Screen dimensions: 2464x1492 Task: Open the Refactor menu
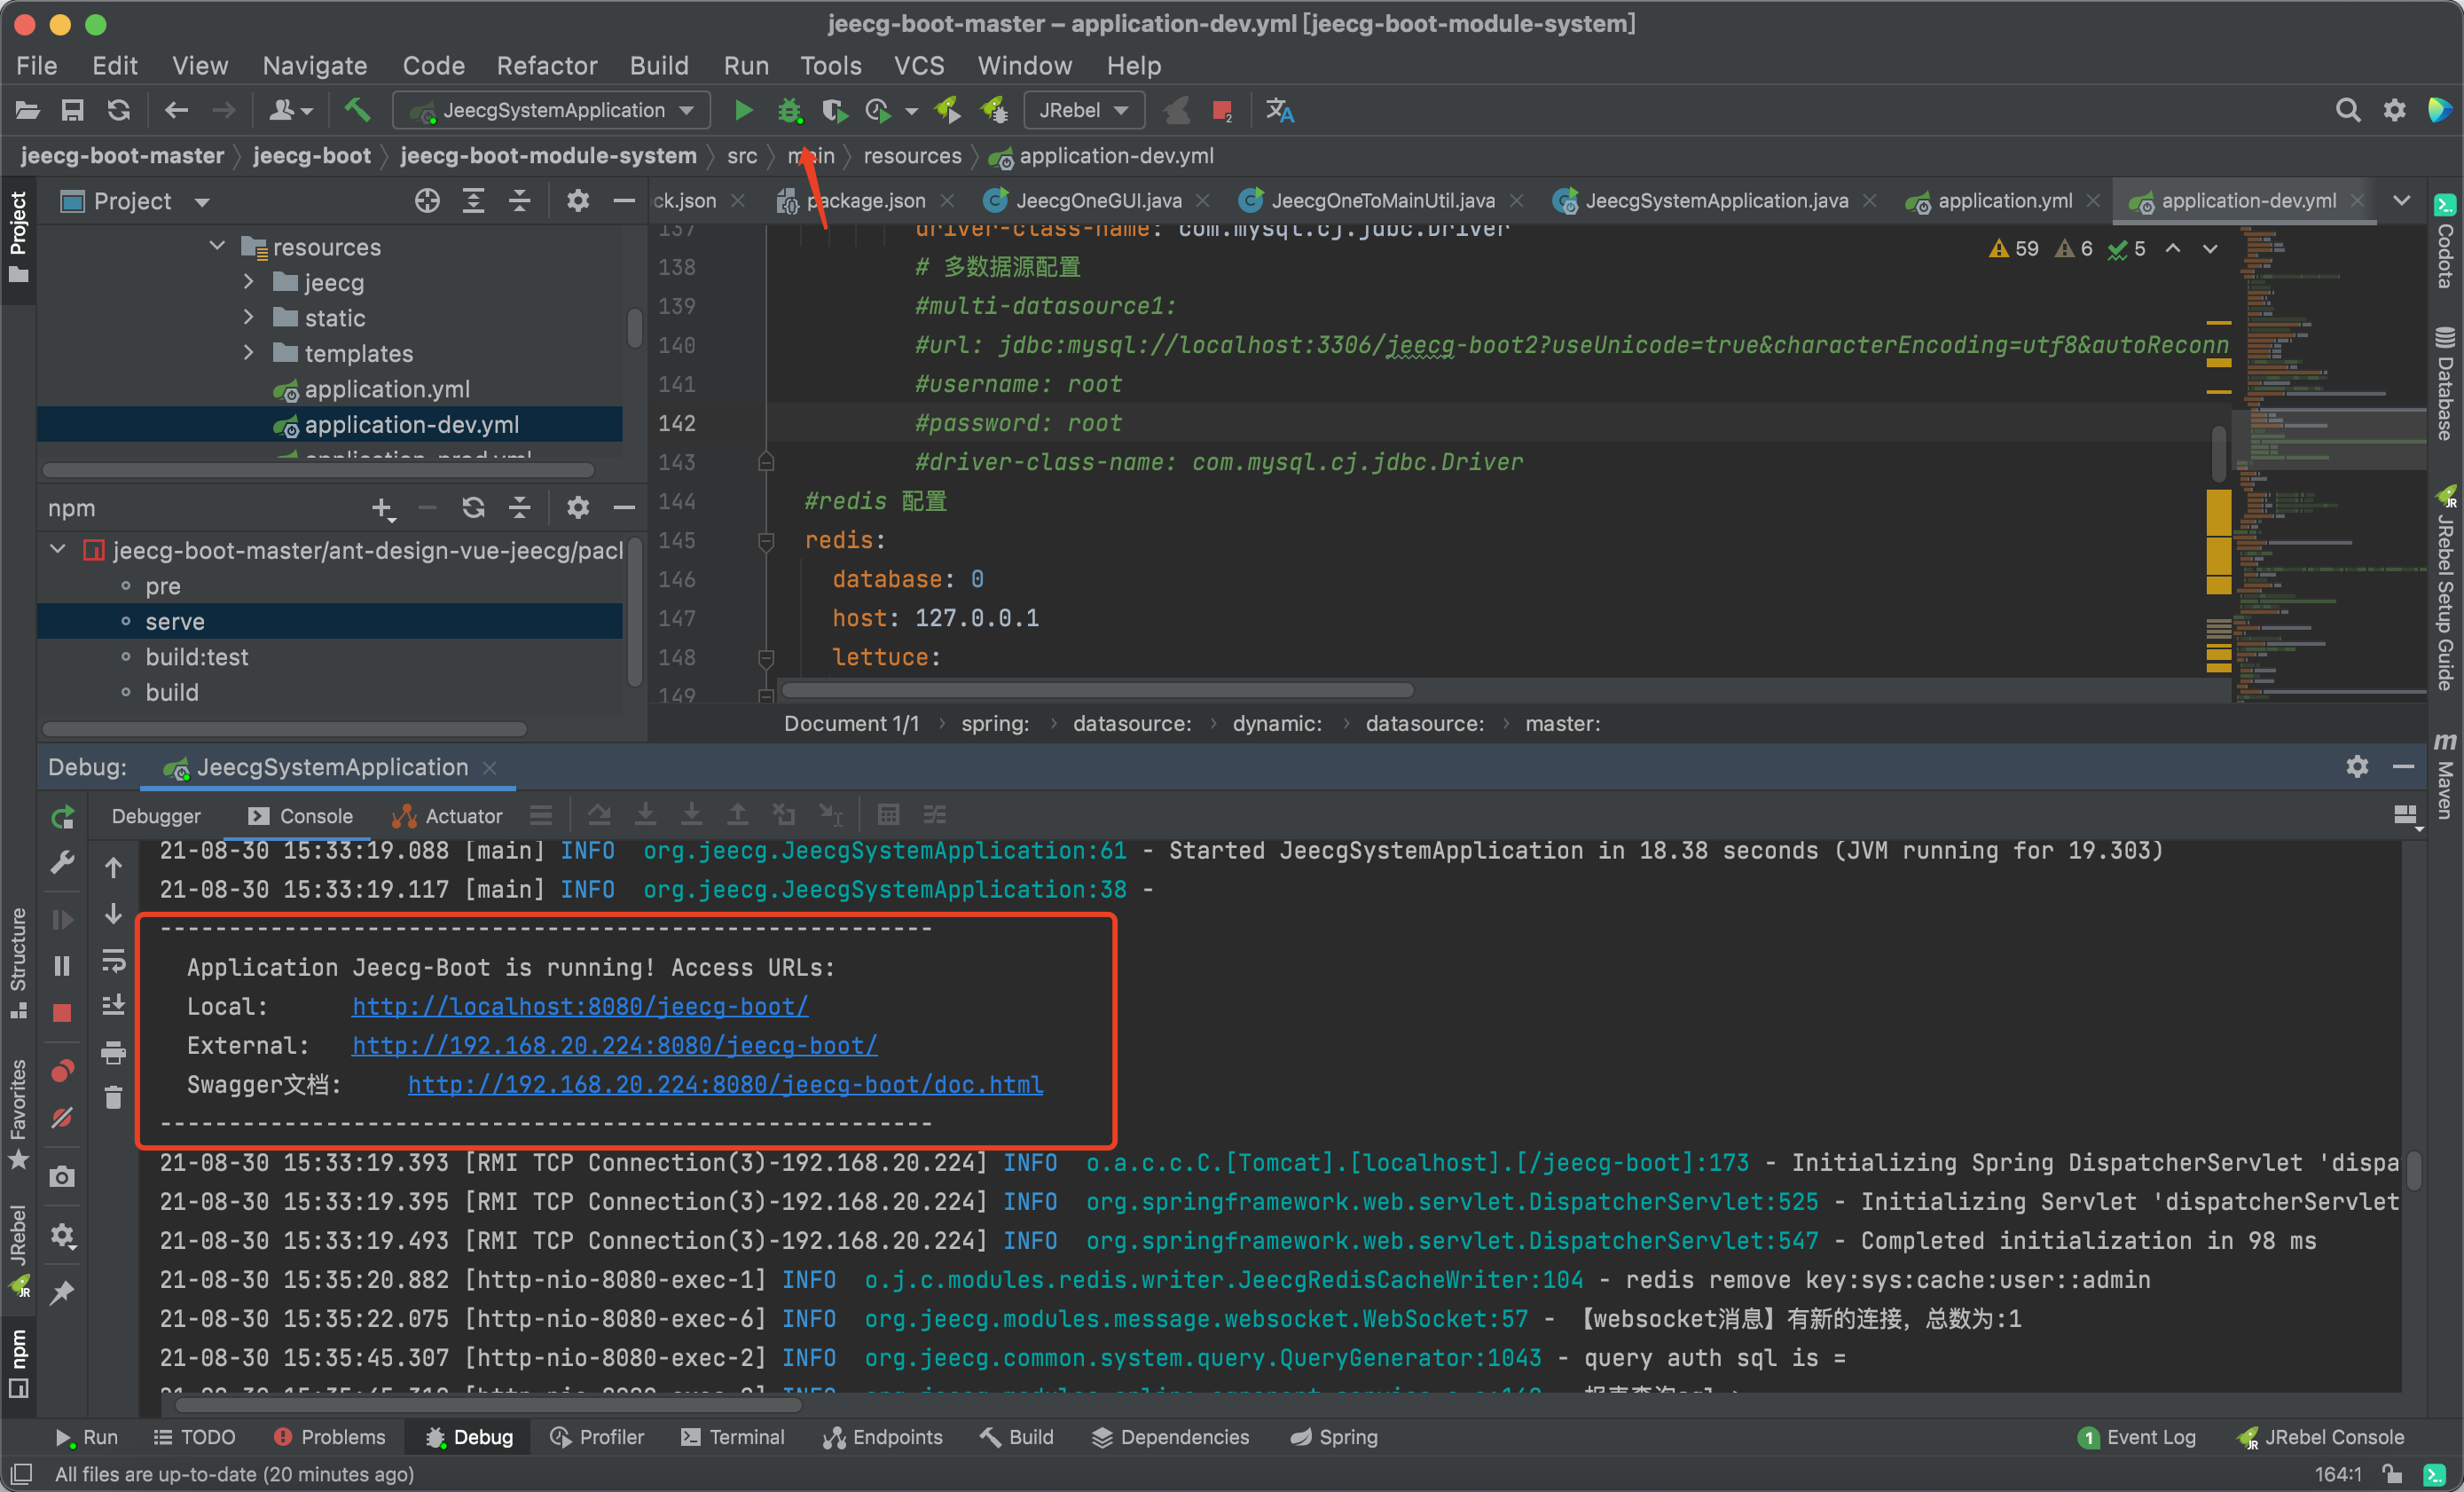(546, 66)
